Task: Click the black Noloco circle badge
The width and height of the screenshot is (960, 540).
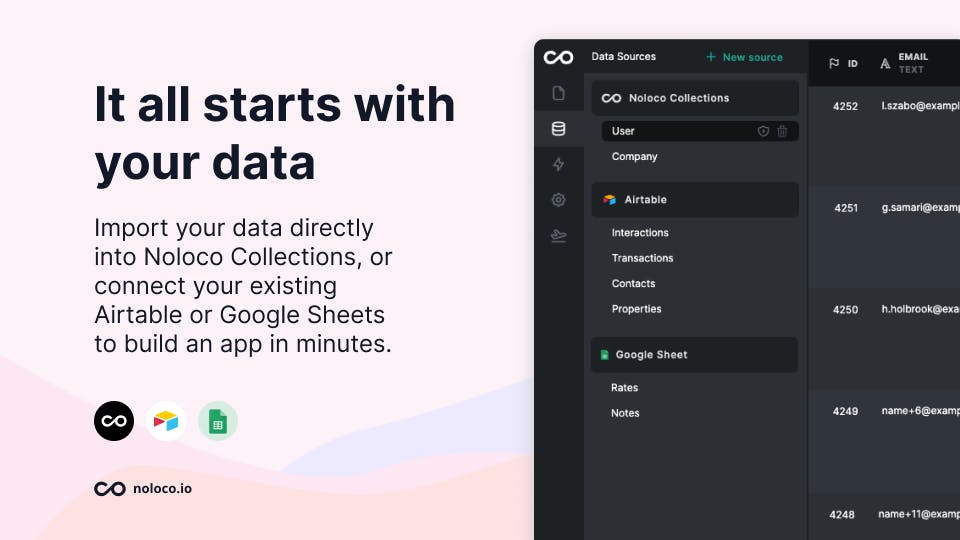Action: (114, 421)
